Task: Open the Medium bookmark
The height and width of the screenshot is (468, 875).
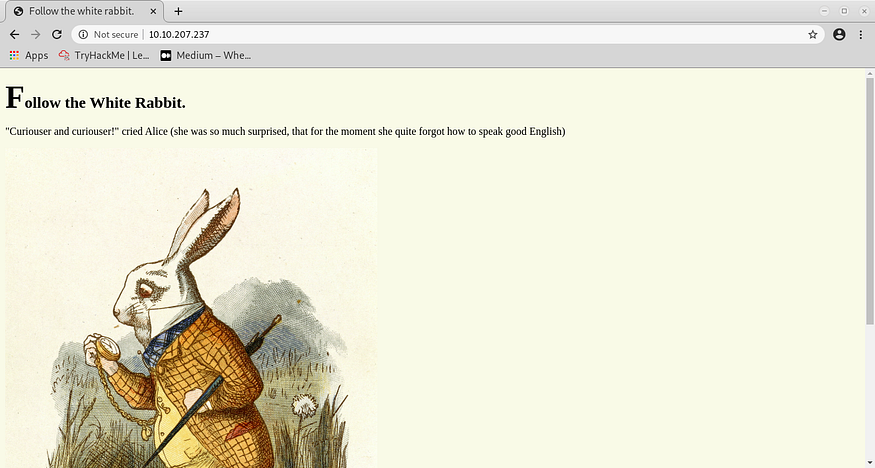Action: click(205, 55)
